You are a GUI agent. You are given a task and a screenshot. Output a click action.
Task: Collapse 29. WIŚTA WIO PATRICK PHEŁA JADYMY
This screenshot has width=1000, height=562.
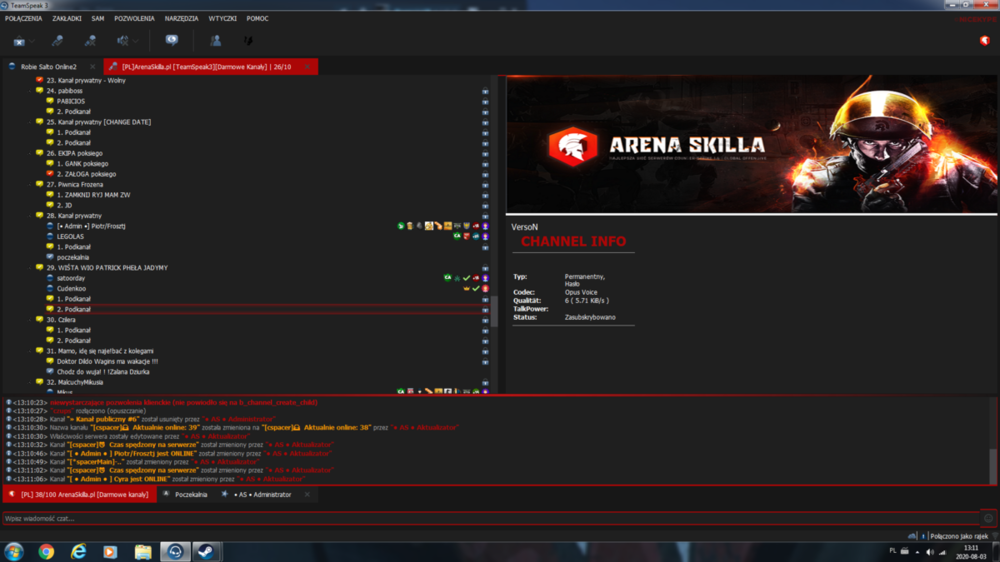30,268
